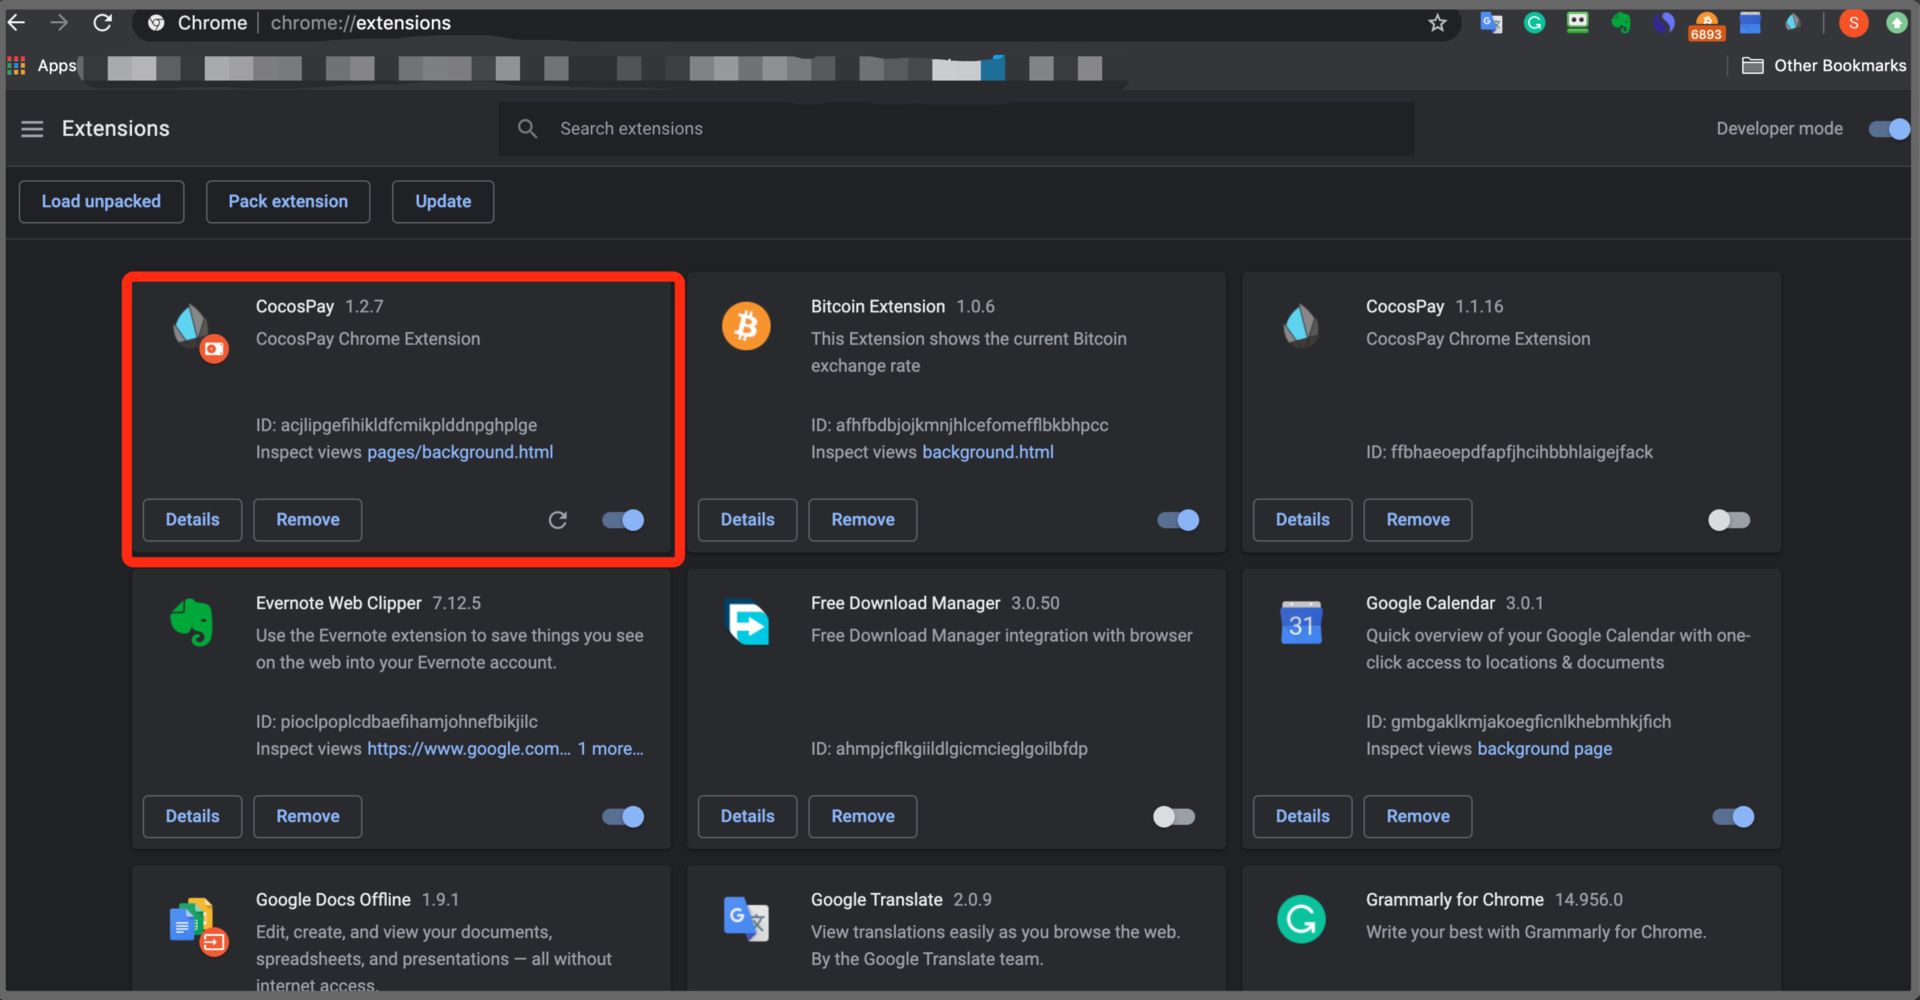This screenshot has width=1920, height=1000.
Task: Open Details for CocosPay 1.2.7
Action: 192,520
